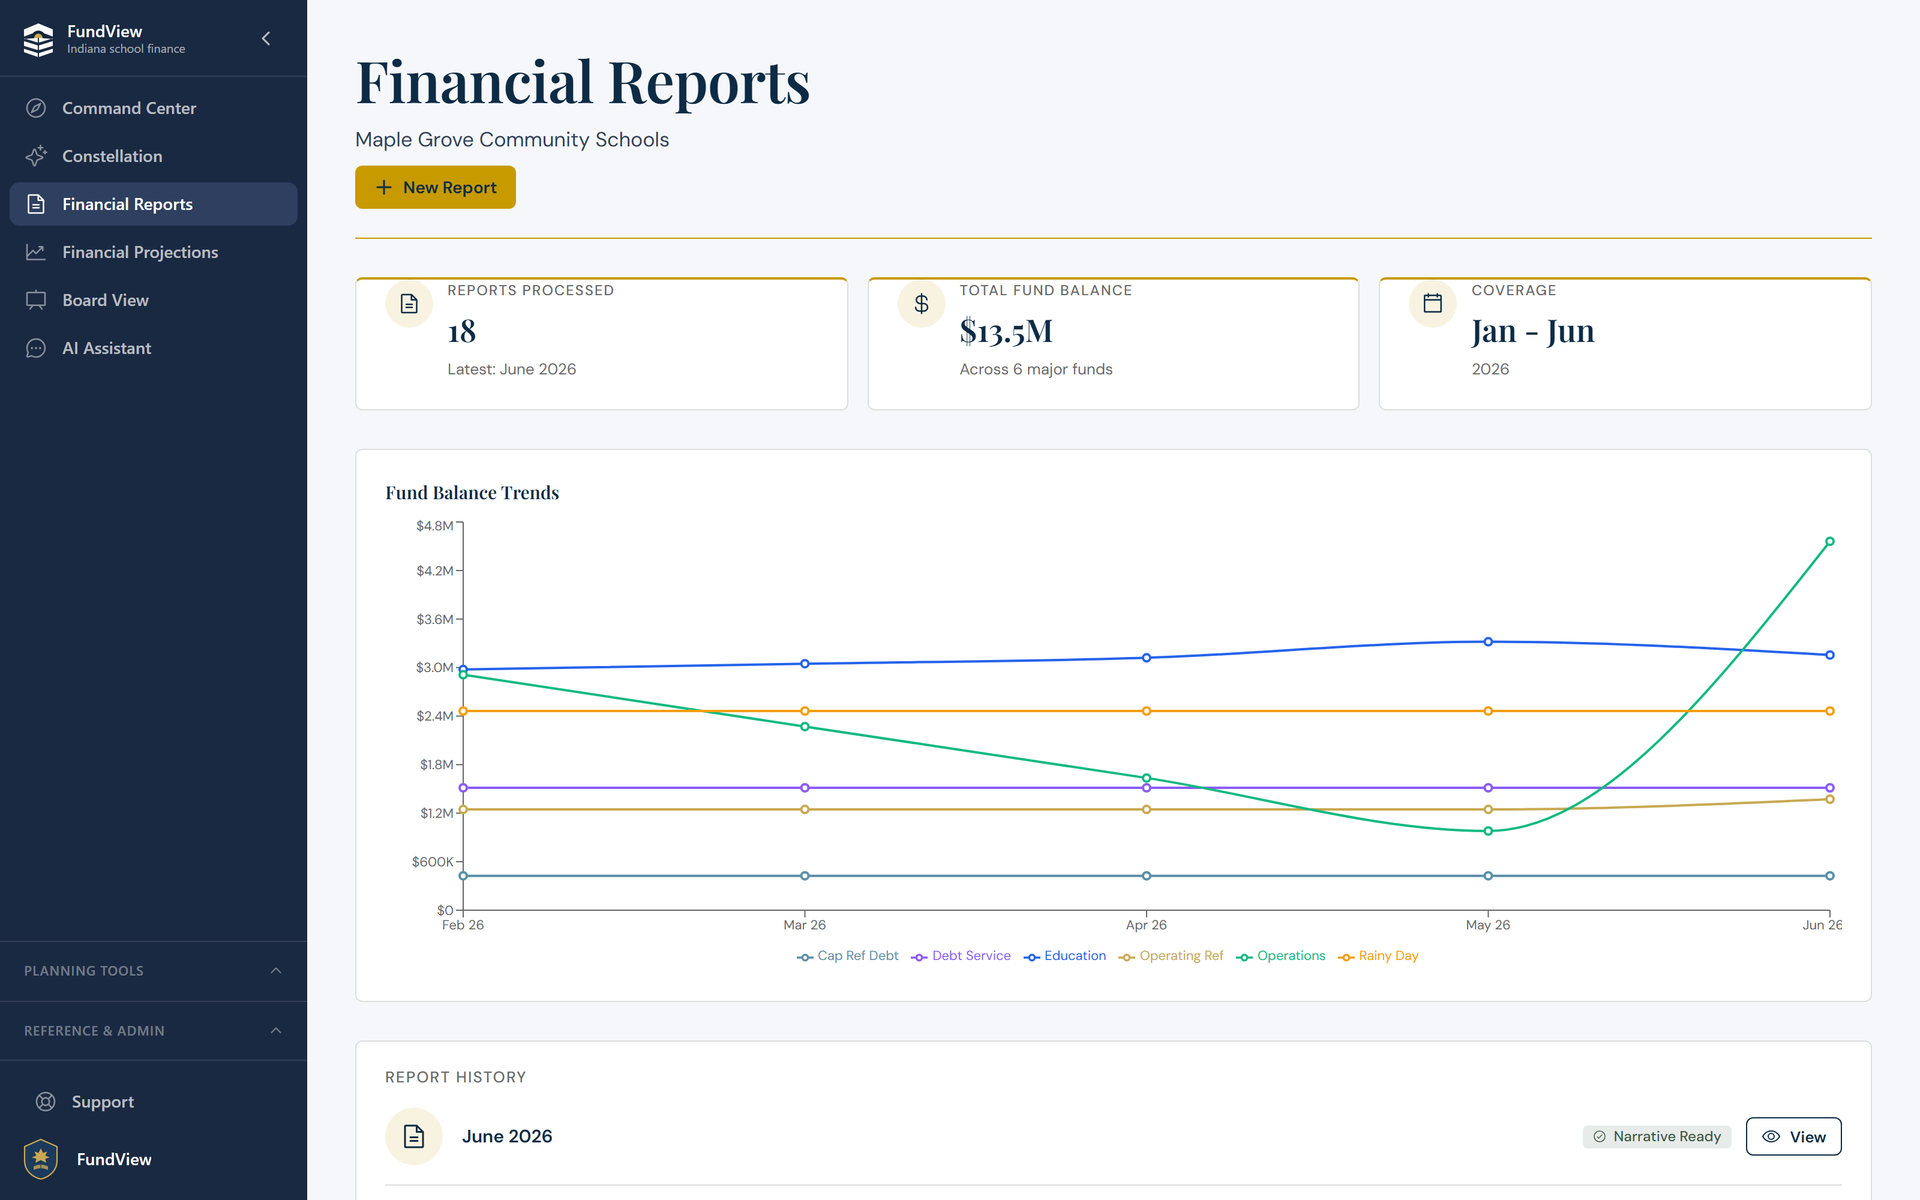This screenshot has width=1920, height=1200.
Task: Toggle Debt Service series in legend
Action: point(961,956)
